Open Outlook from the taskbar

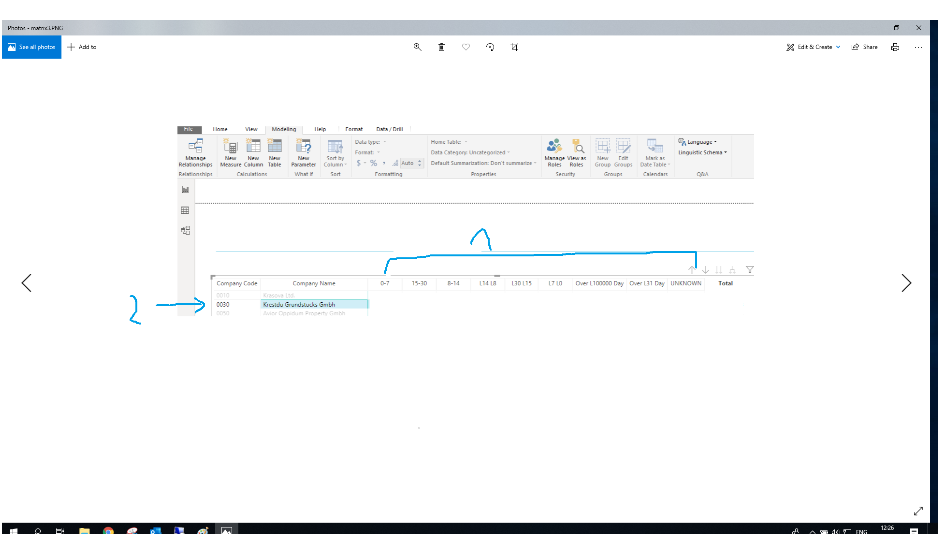155,530
